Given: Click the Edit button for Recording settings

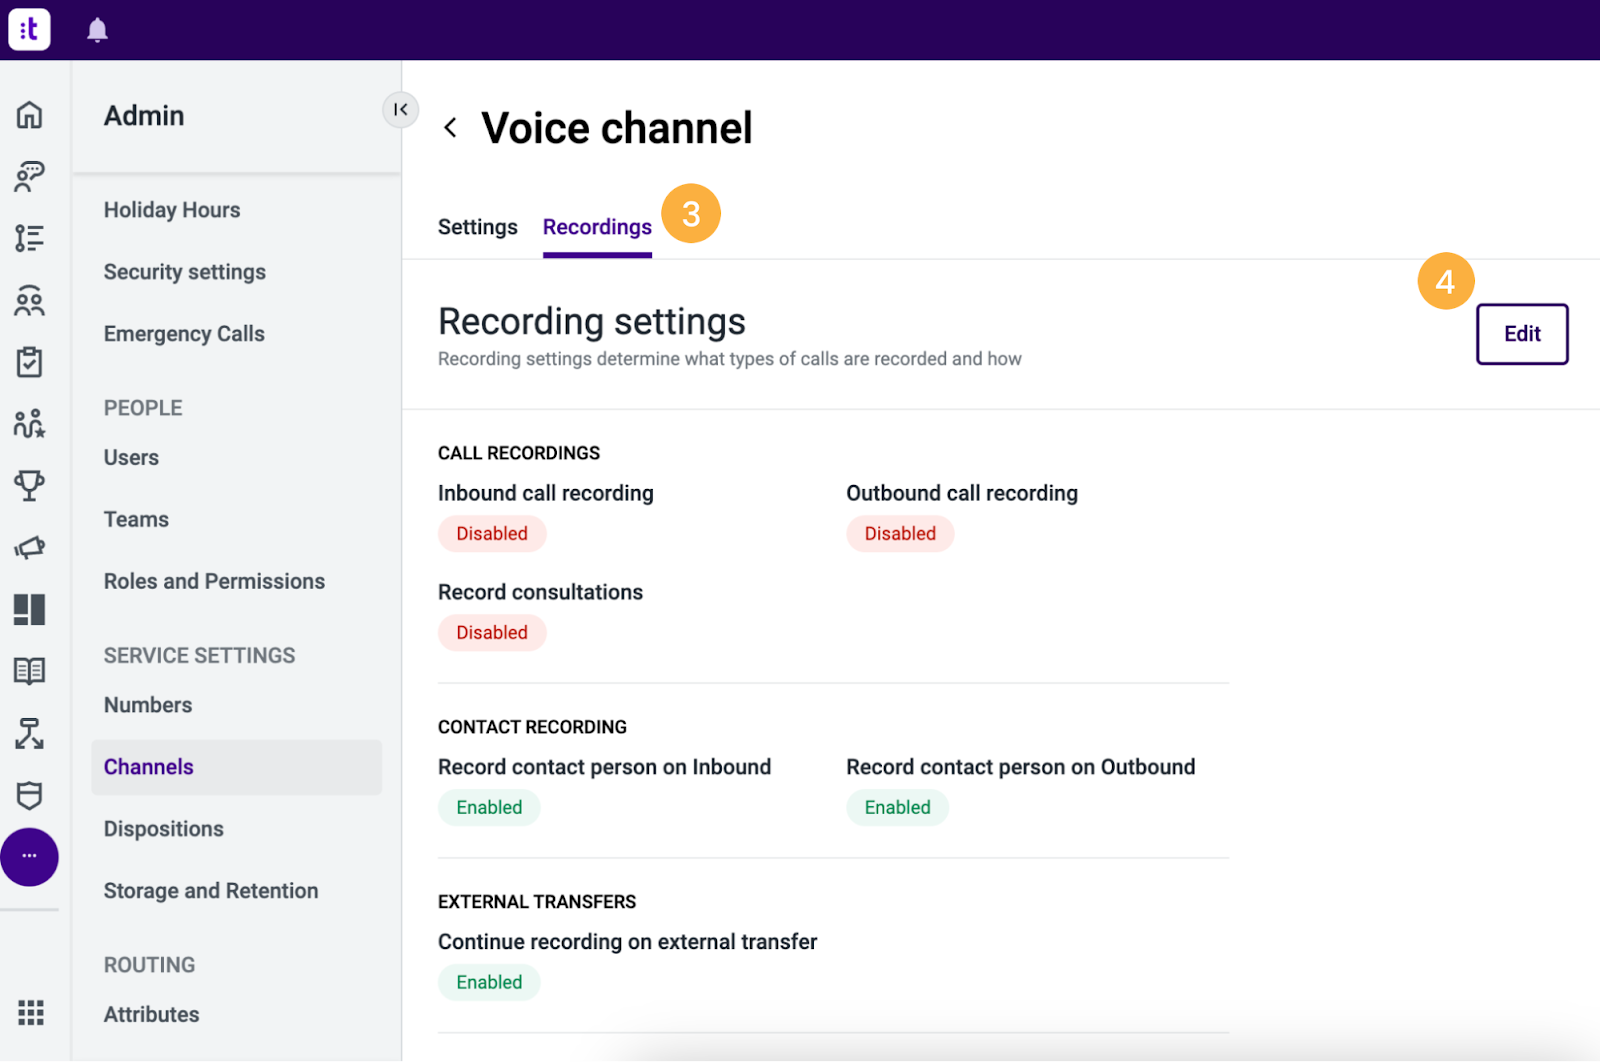Looking at the screenshot, I should click(x=1521, y=334).
